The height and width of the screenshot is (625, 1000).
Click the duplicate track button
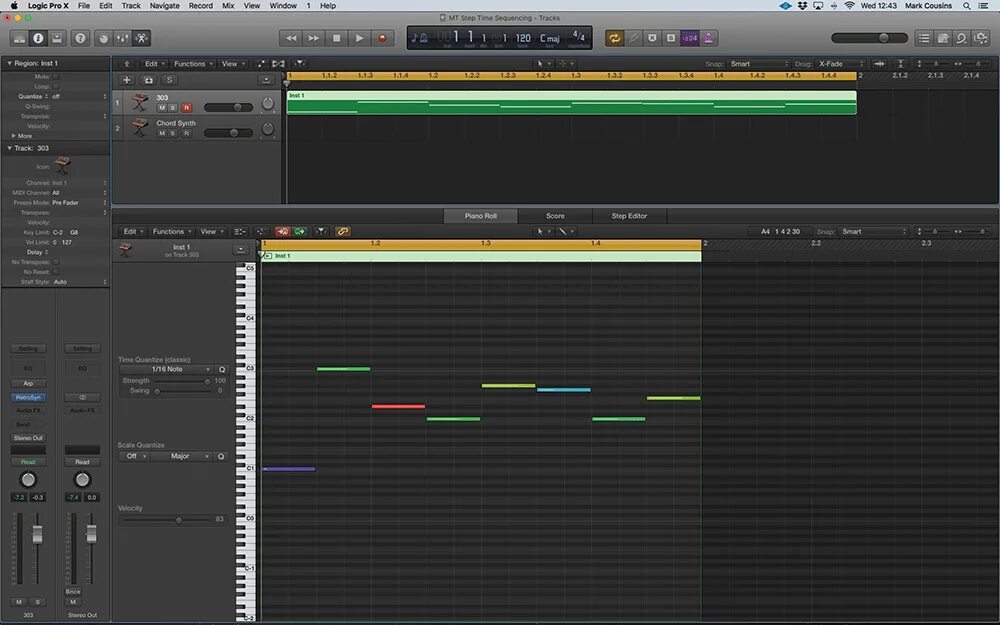148,80
